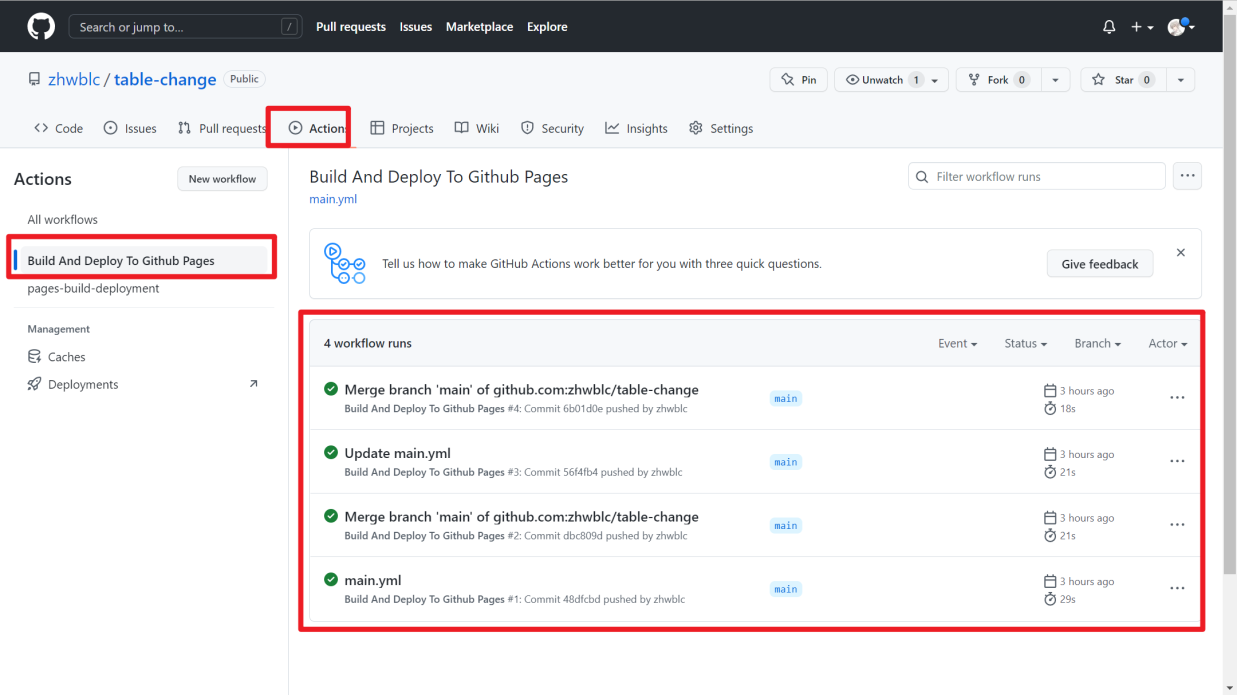Viewport: 1237px width, 695px height.
Task: Switch to the Insights tab
Action: [637, 128]
